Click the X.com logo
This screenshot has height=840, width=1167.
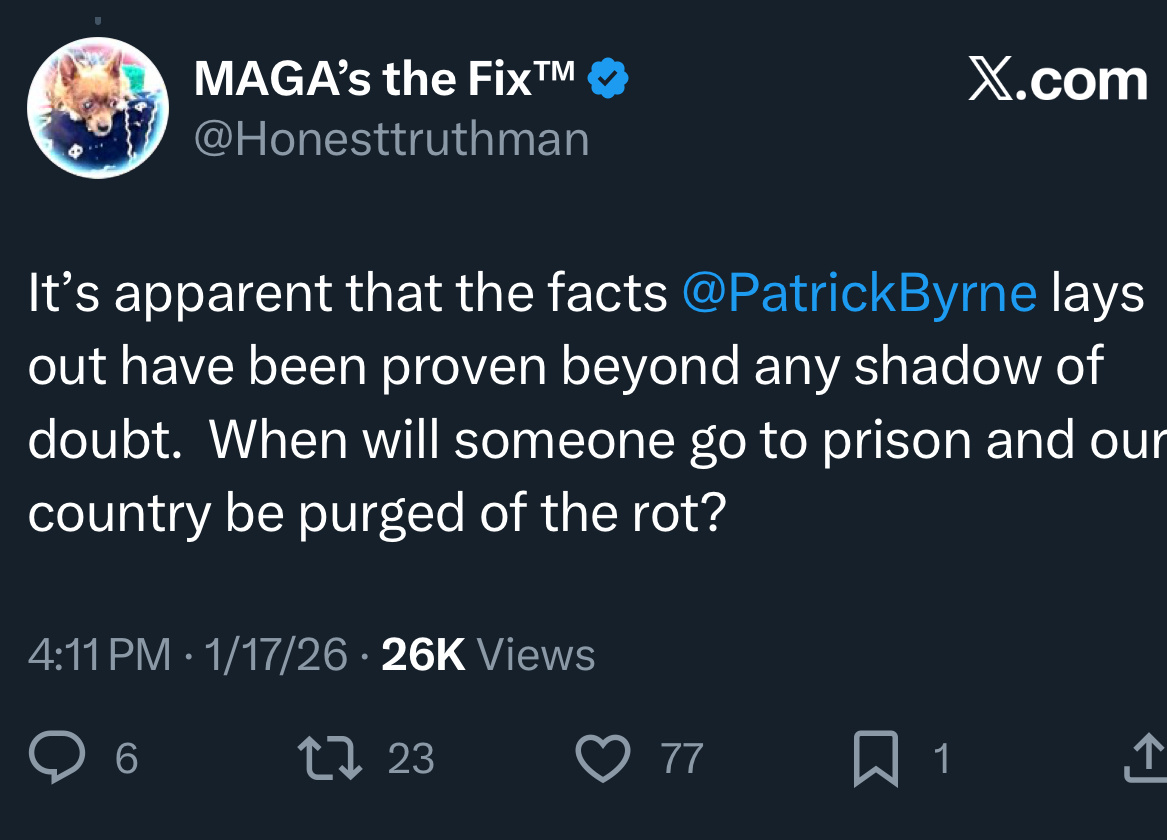coord(1057,80)
